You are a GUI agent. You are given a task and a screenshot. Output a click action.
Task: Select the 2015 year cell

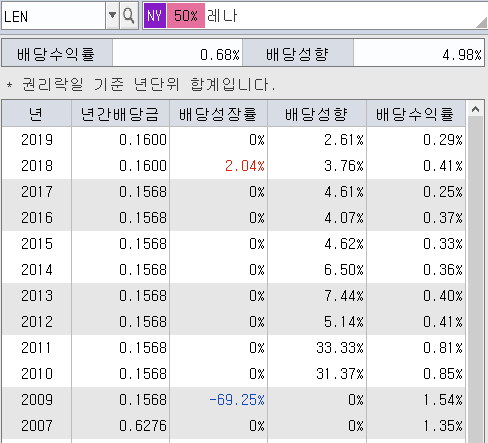pos(37,244)
